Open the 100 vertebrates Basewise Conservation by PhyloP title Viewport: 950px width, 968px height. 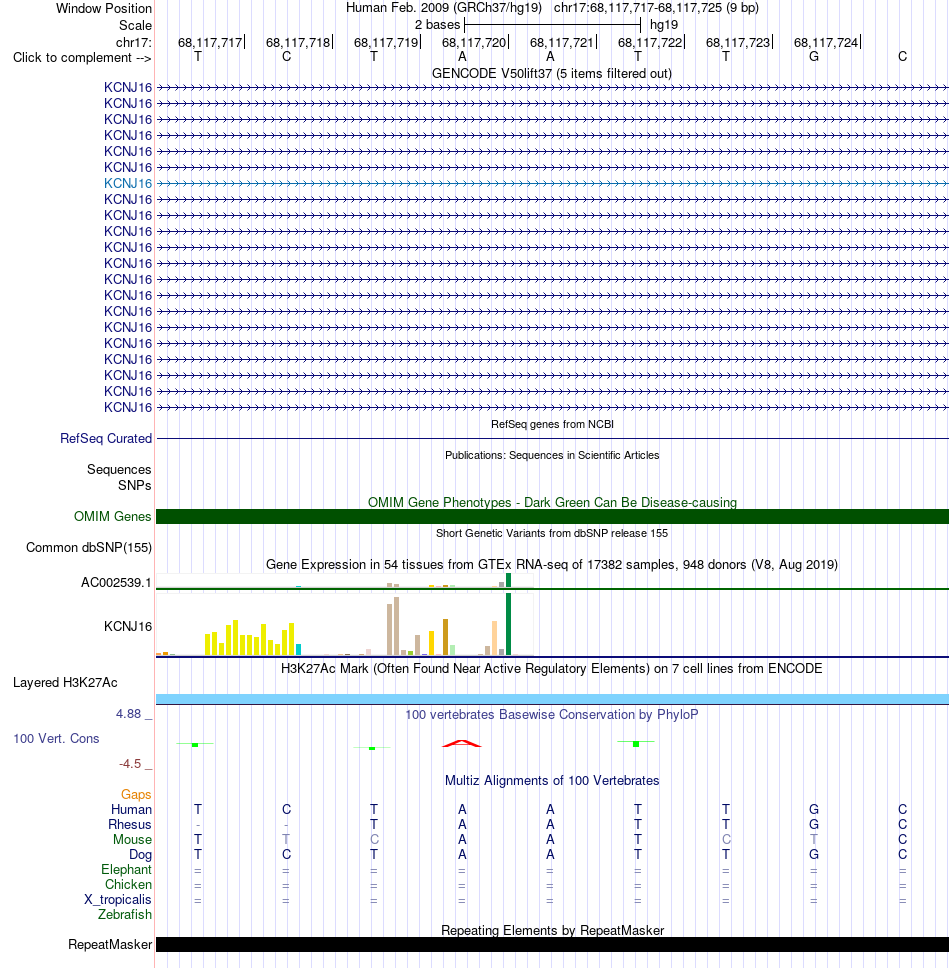click(x=552, y=714)
